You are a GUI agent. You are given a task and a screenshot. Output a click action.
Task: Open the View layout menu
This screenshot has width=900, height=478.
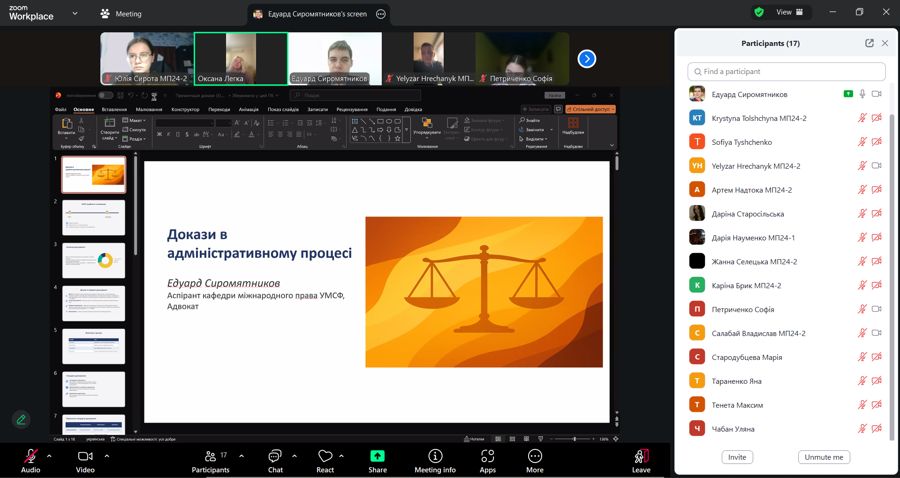(x=790, y=12)
